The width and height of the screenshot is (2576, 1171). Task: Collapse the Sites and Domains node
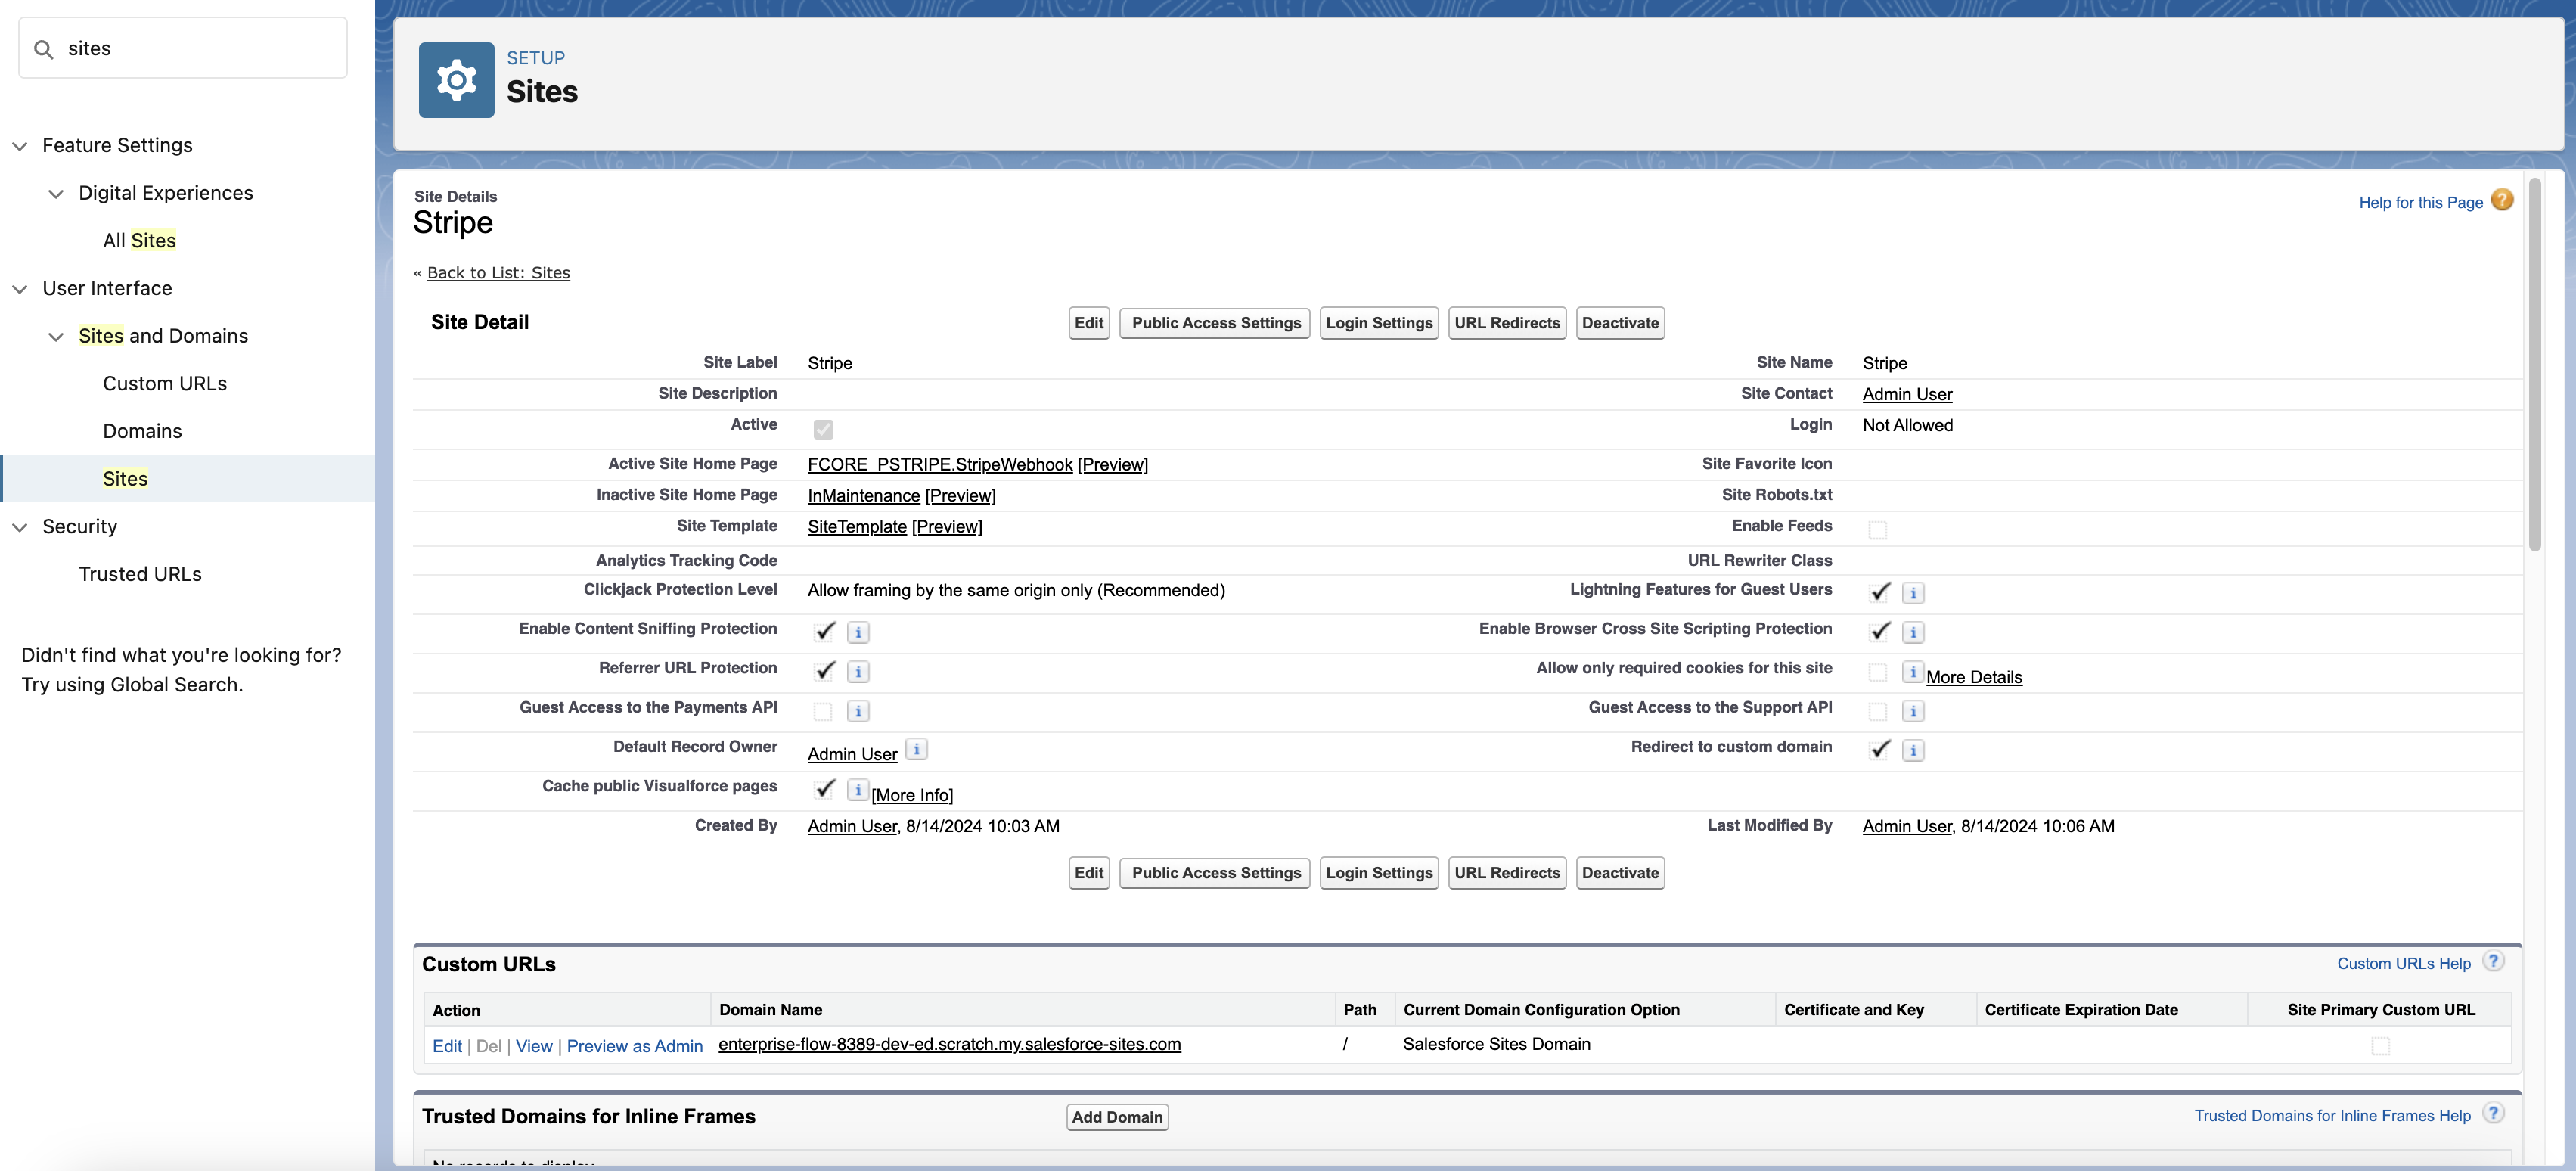coord(56,337)
